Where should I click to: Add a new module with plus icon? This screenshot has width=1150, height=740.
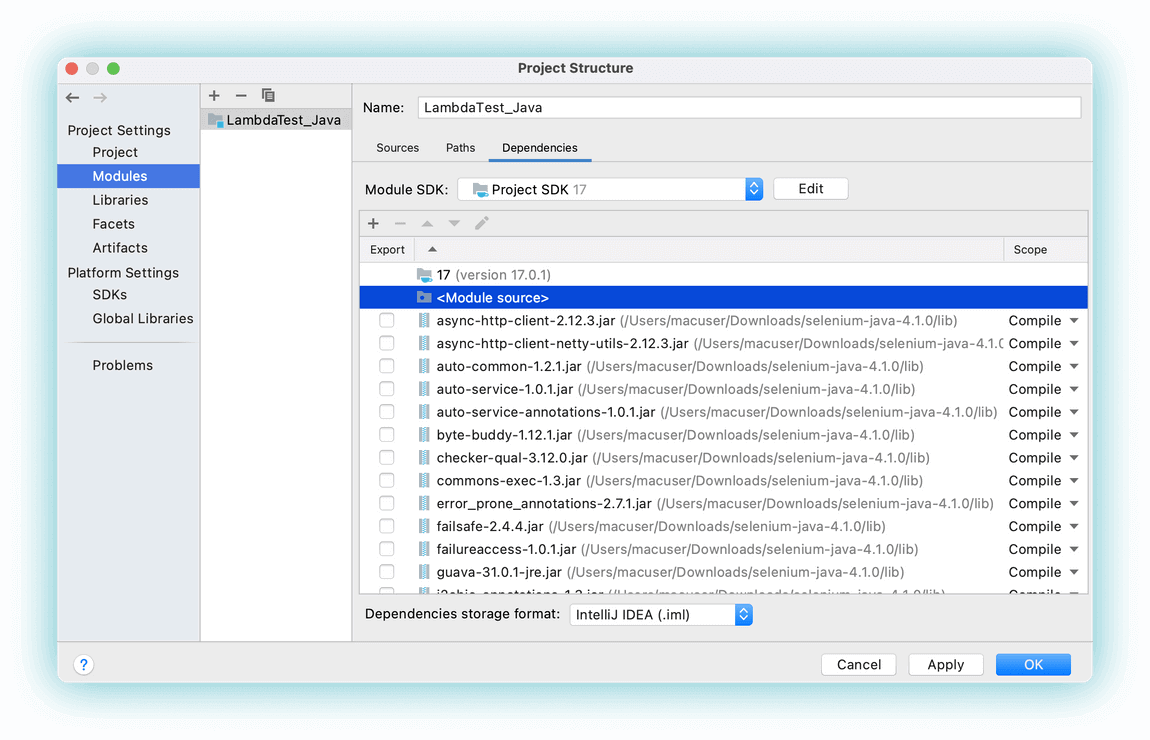point(214,95)
